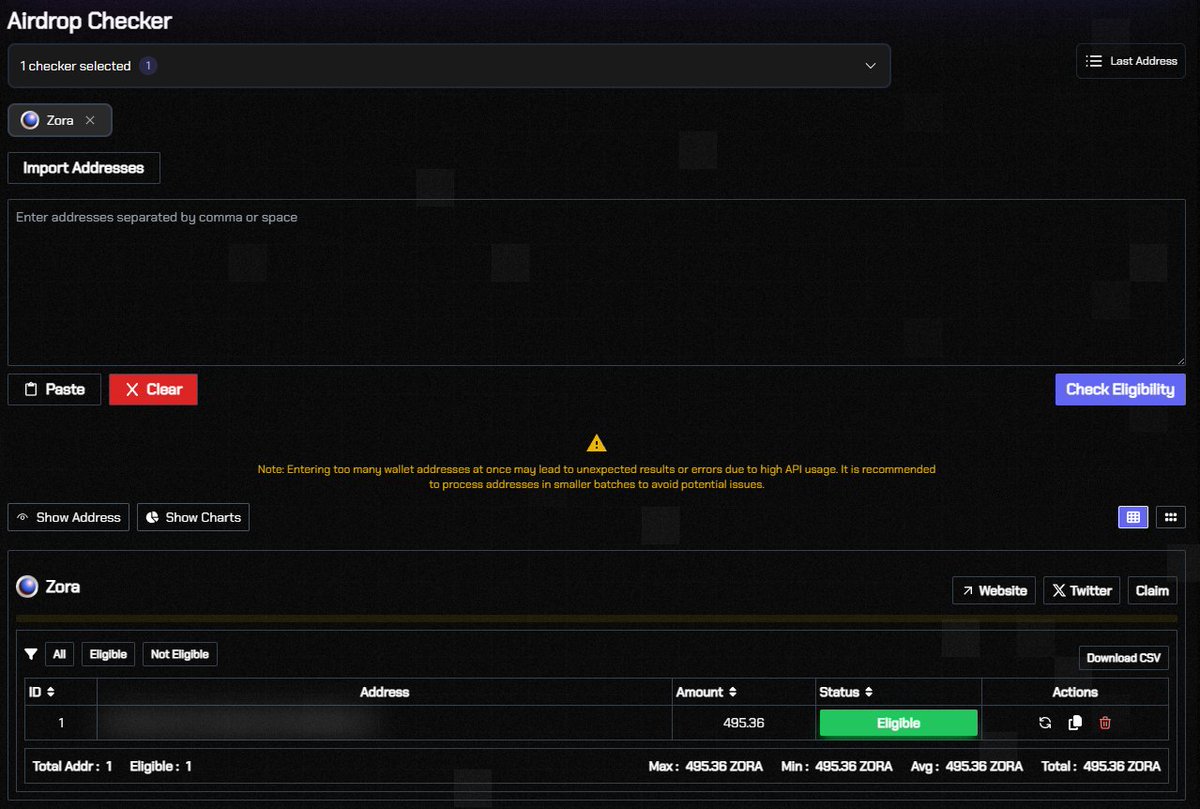Open the checker selection dropdown

(449, 66)
